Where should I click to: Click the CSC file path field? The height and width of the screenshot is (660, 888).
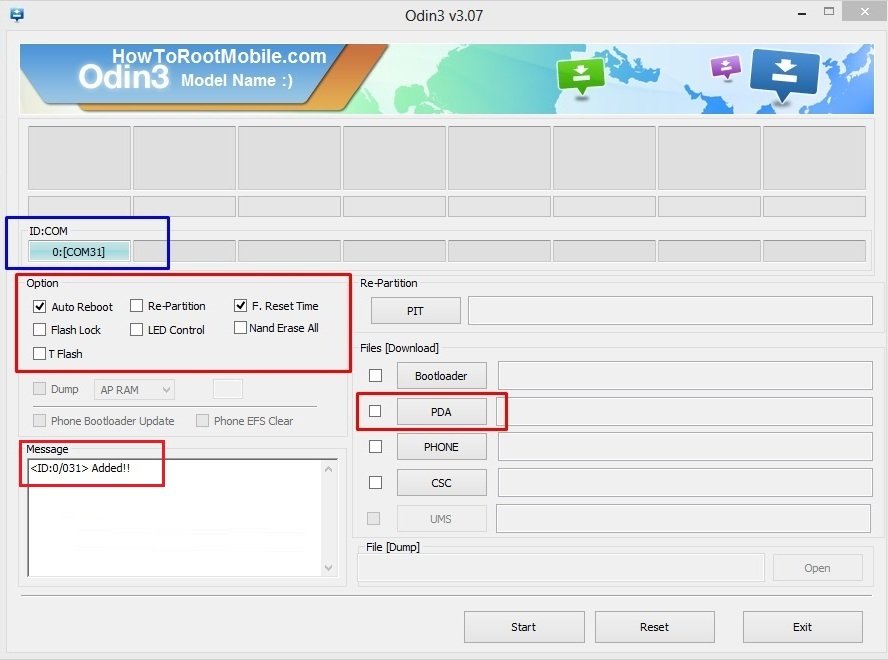(x=685, y=483)
